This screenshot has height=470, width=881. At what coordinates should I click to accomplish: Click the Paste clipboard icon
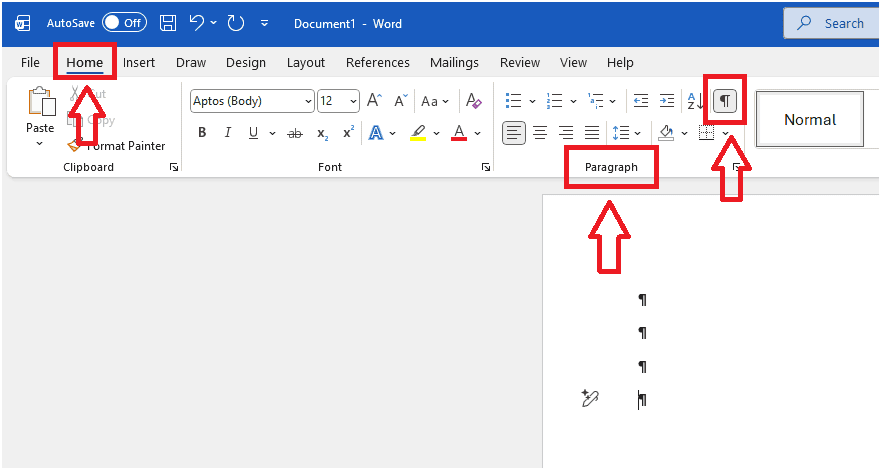click(41, 102)
